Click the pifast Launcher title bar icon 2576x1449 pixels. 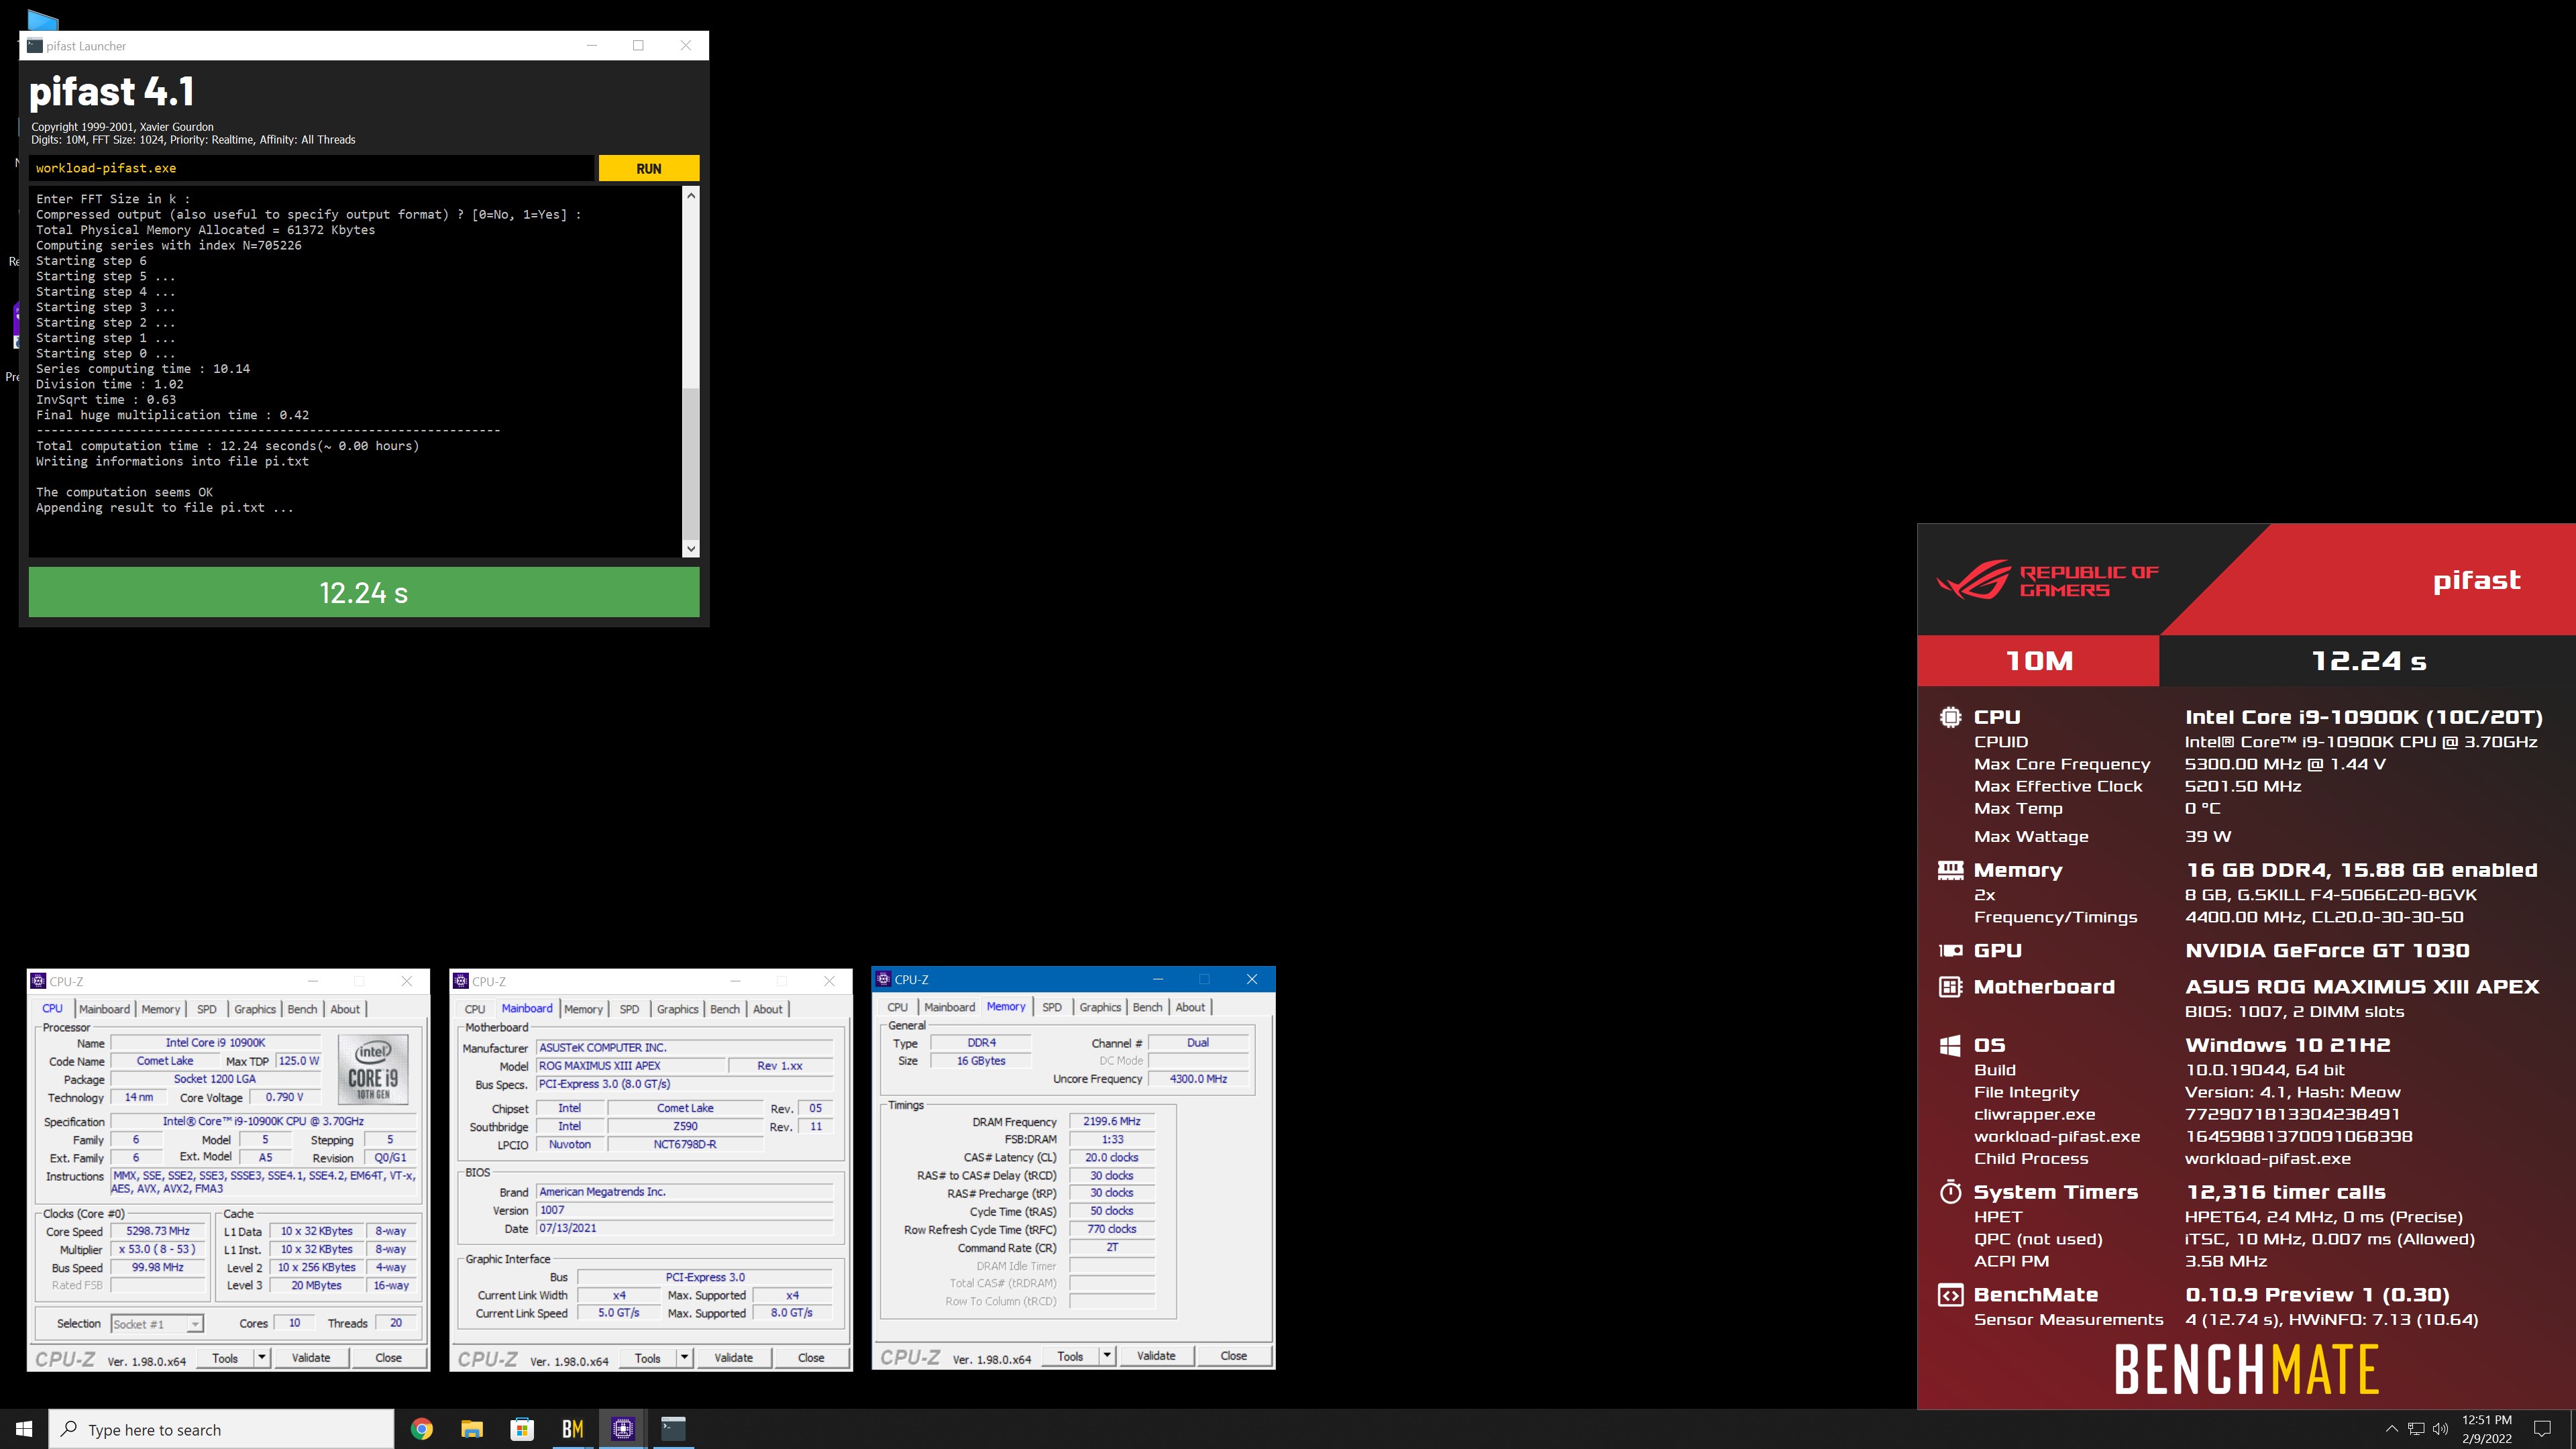(35, 45)
